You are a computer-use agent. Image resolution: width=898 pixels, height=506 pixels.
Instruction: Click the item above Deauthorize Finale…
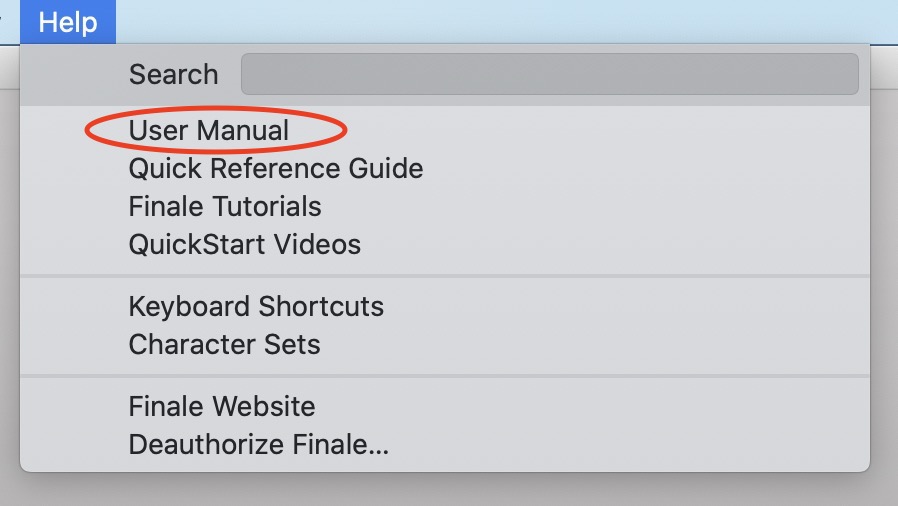click(x=221, y=407)
